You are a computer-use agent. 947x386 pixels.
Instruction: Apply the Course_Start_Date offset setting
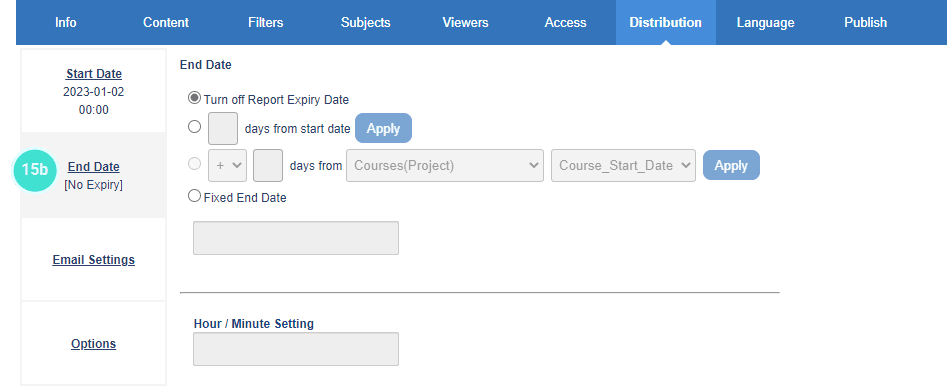coord(731,166)
